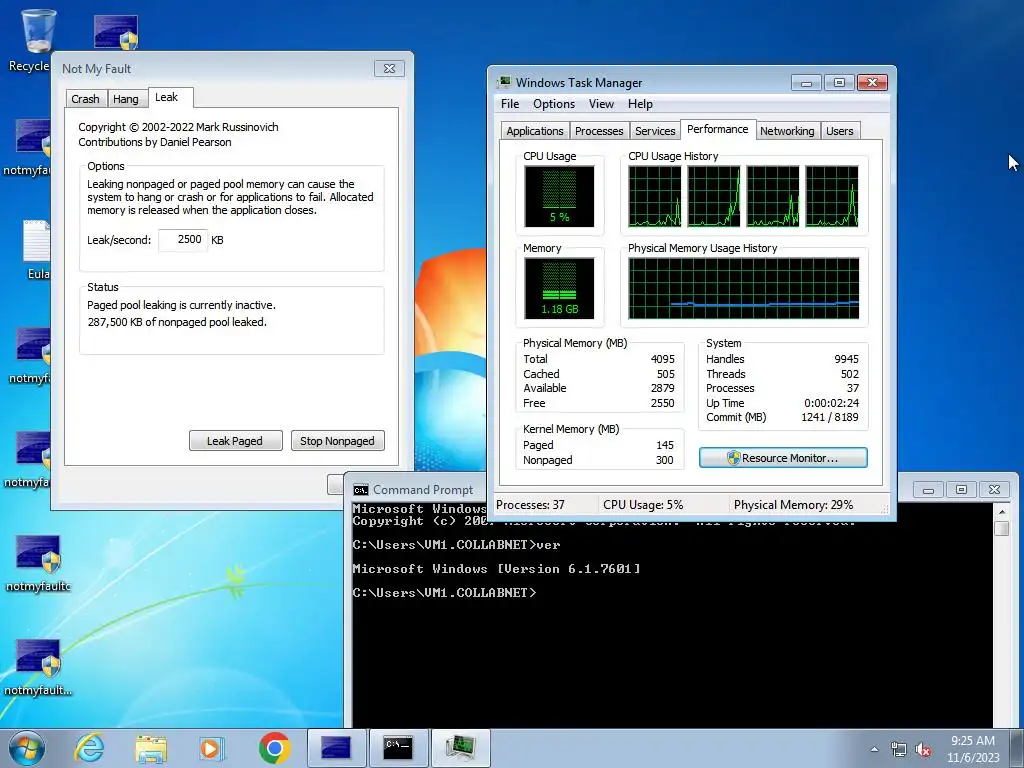Select the Task Manager Performance tab

tap(718, 129)
